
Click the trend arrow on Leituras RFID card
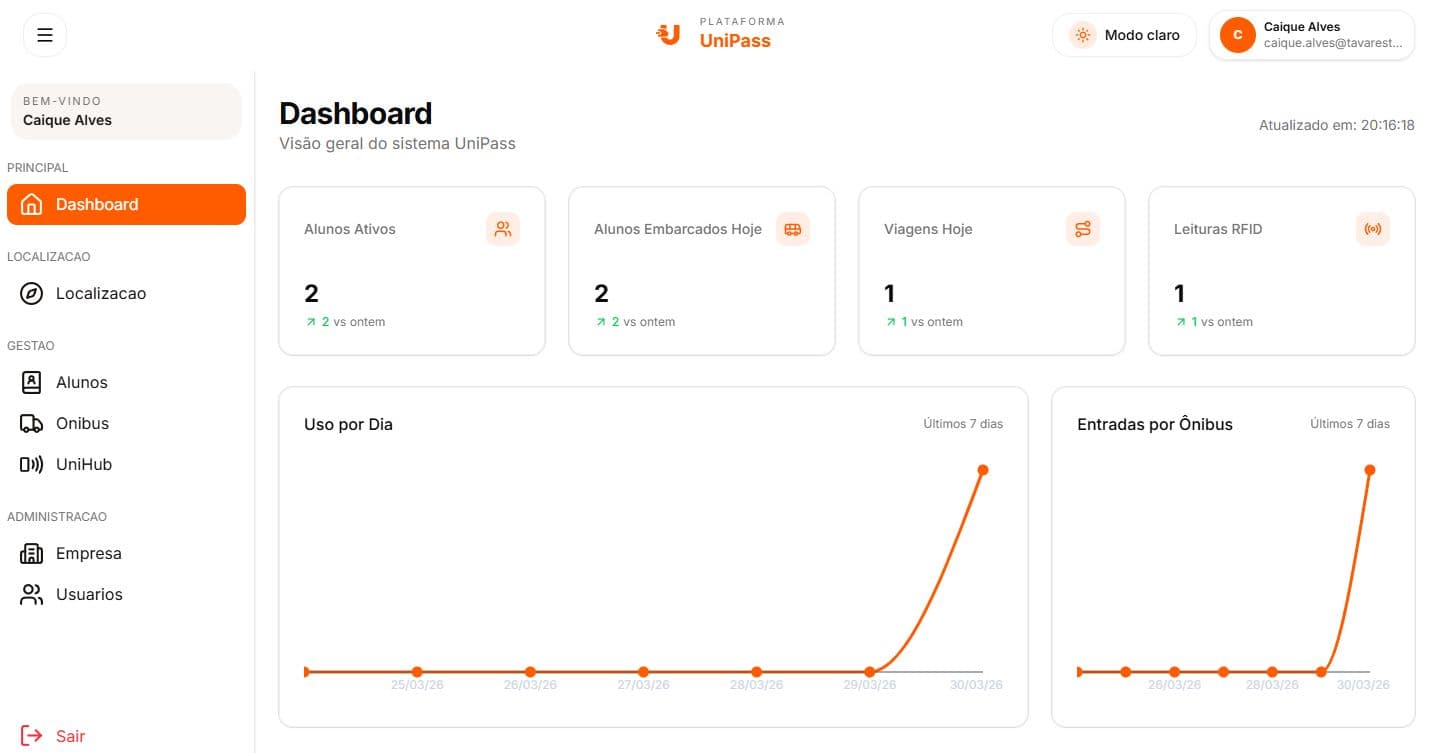tap(1181, 322)
